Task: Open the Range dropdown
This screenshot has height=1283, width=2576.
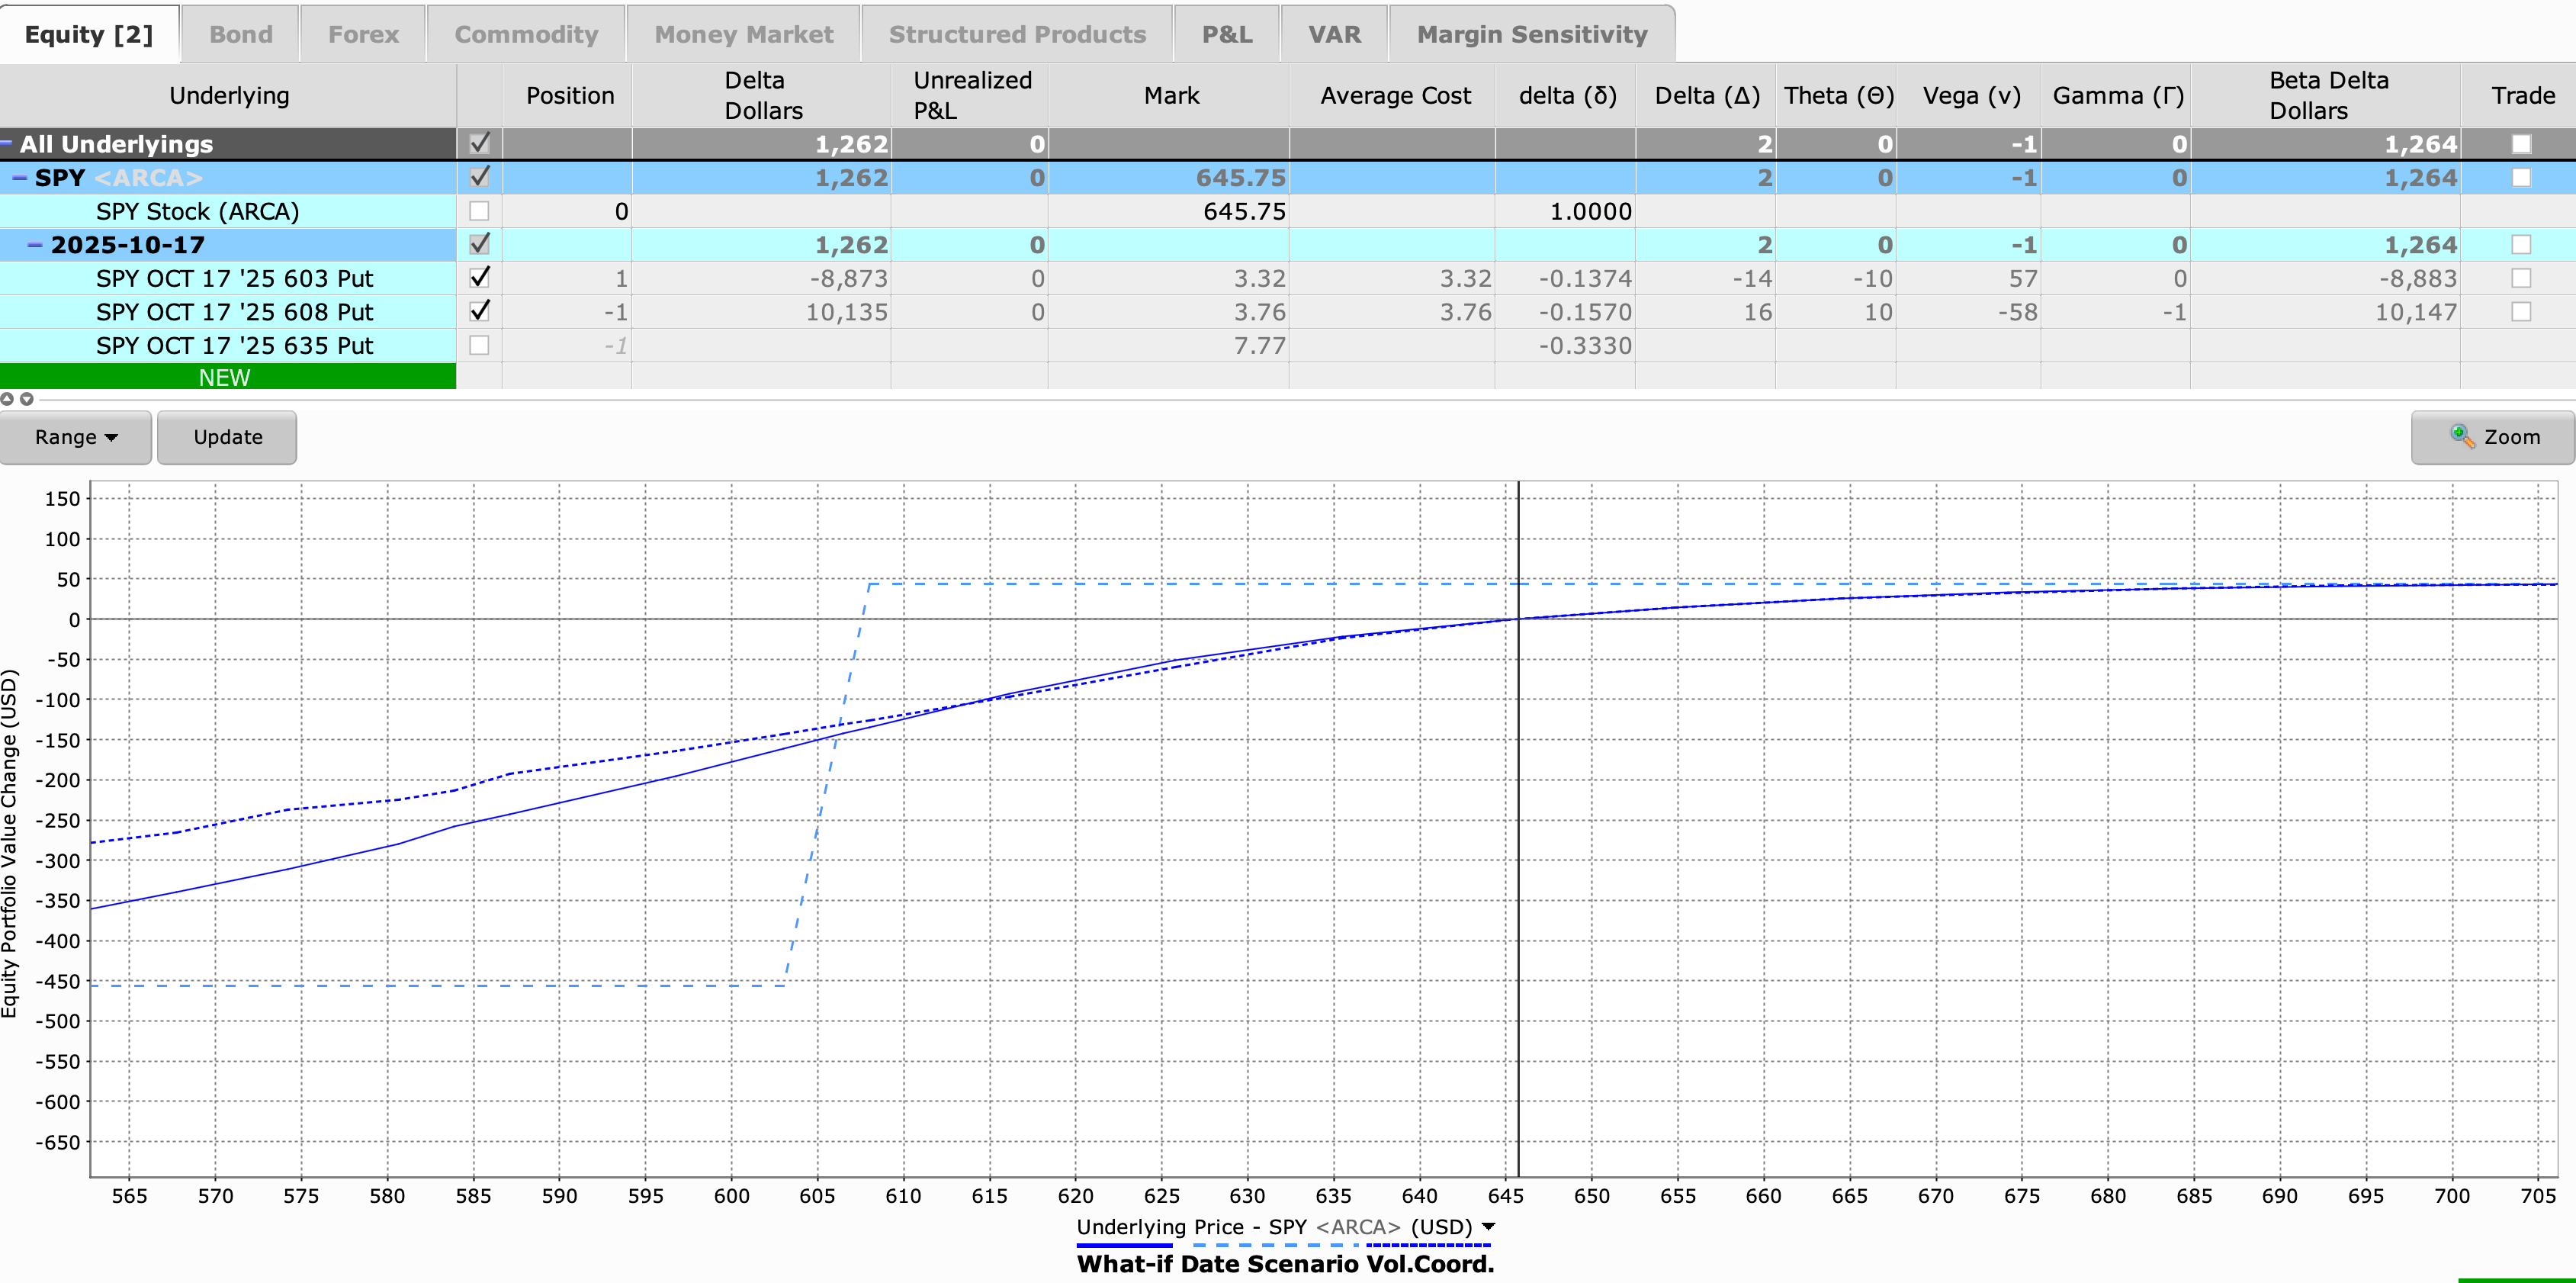Action: 76,437
